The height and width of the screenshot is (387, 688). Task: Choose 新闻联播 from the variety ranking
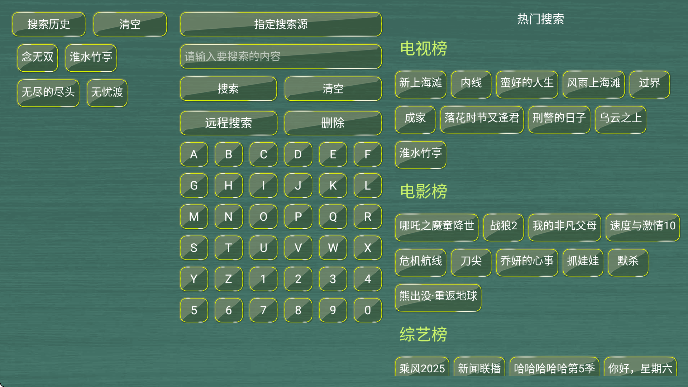coord(479,367)
